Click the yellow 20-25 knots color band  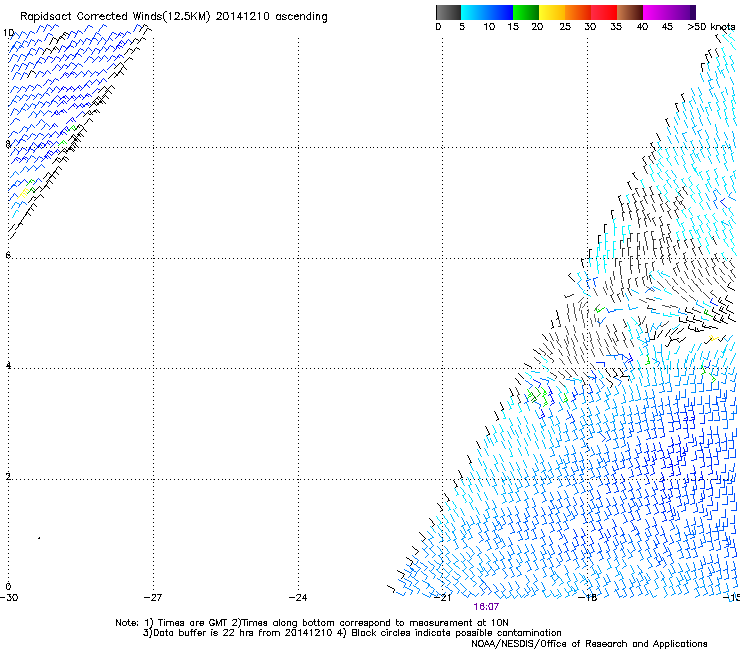coord(552,12)
